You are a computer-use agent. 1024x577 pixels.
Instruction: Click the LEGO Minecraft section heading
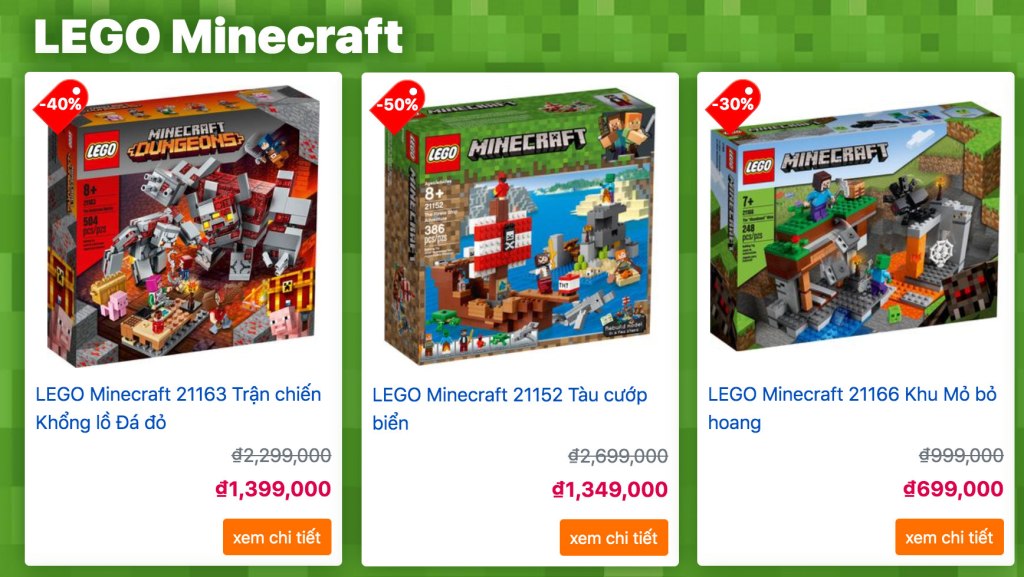click(218, 37)
